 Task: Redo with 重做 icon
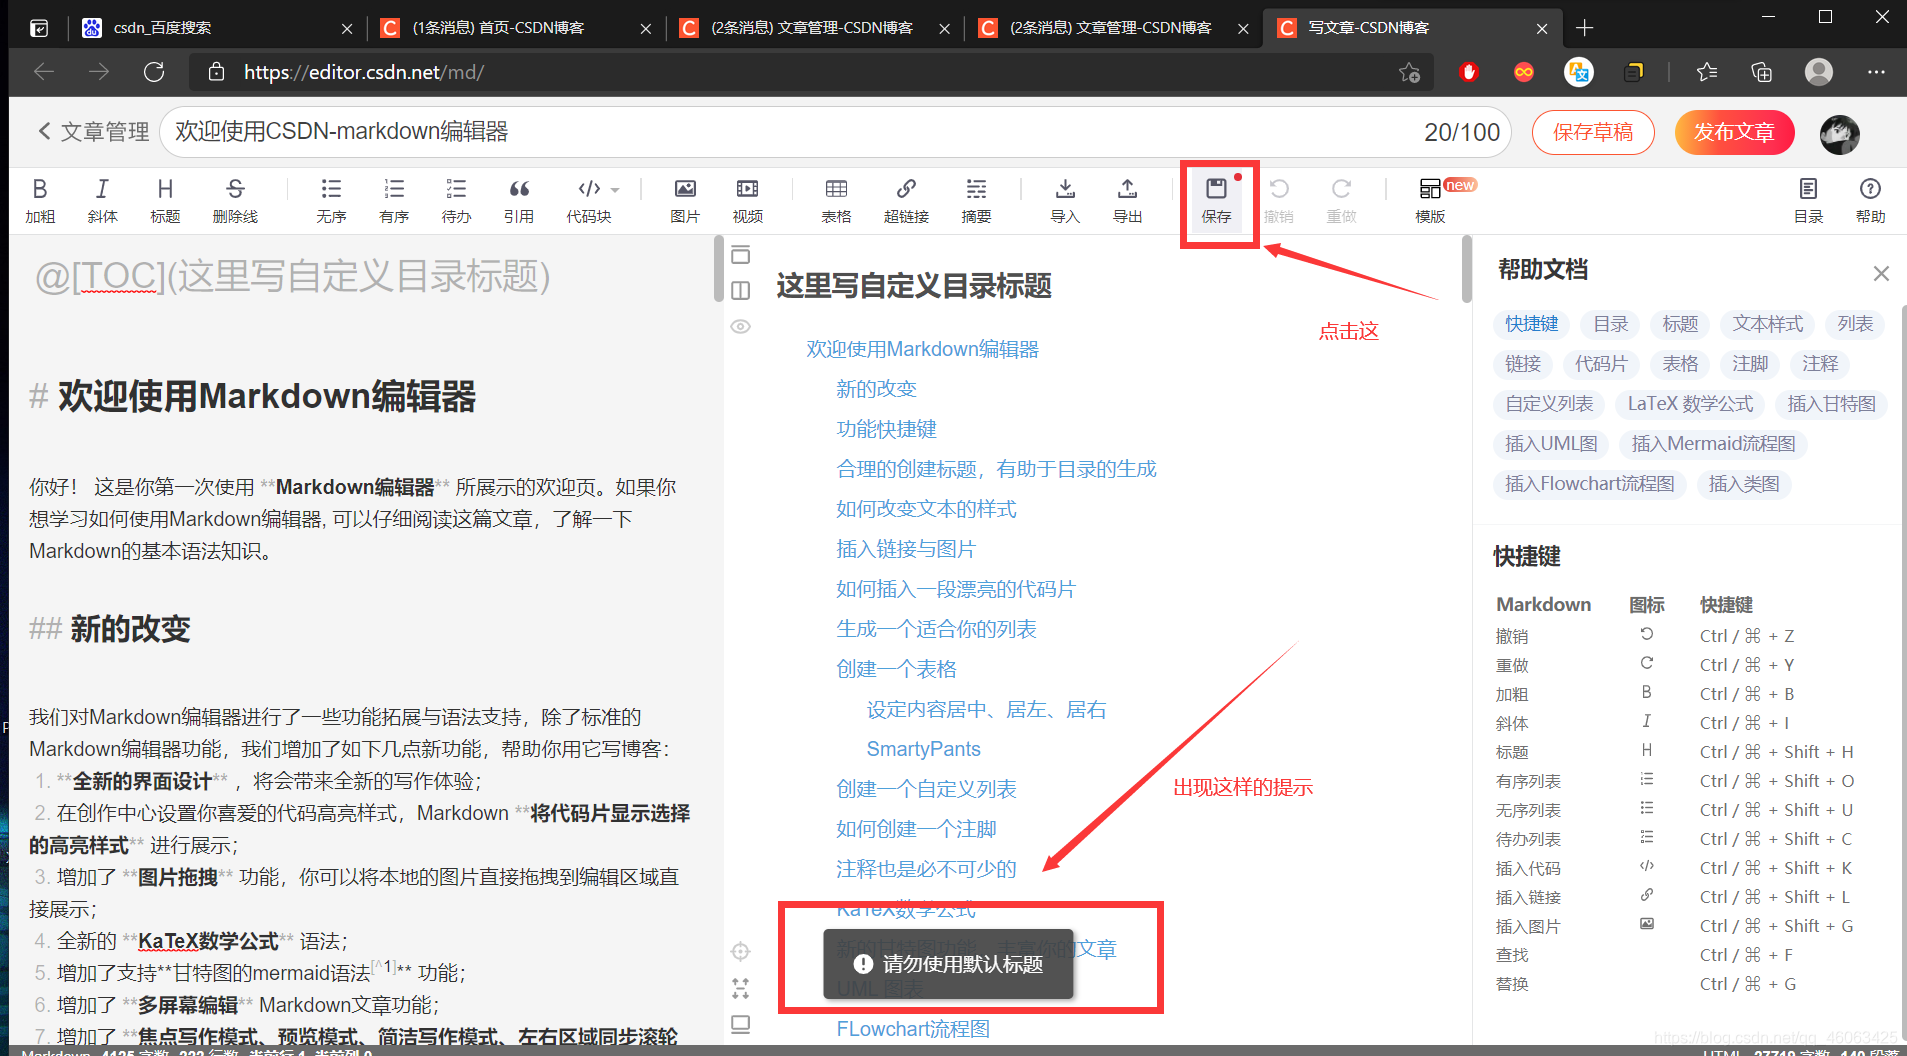pos(1341,200)
